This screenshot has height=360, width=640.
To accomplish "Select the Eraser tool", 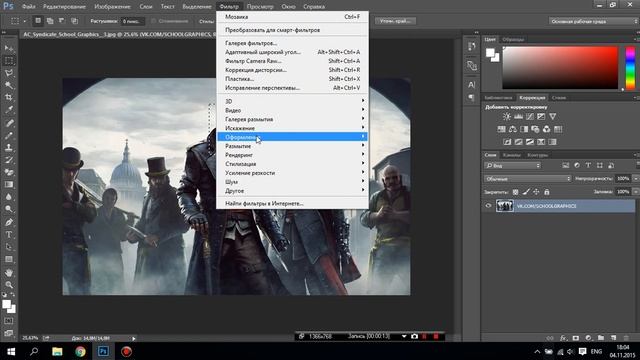I will pos(9,172).
